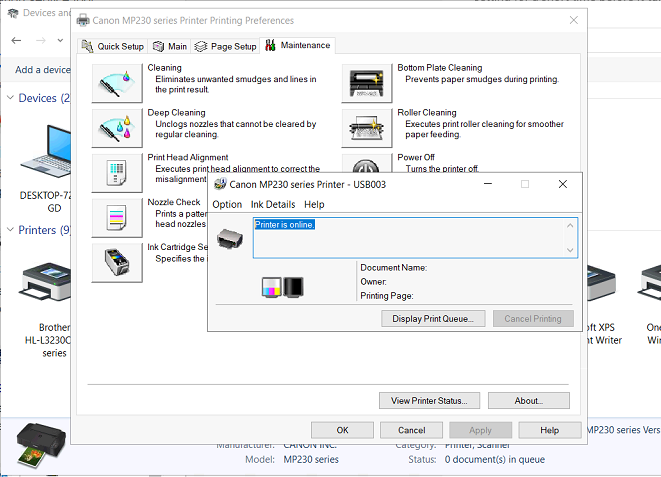Image resolution: width=661 pixels, height=477 pixels.
Task: Select the Maintenance tab
Action: 298,45
